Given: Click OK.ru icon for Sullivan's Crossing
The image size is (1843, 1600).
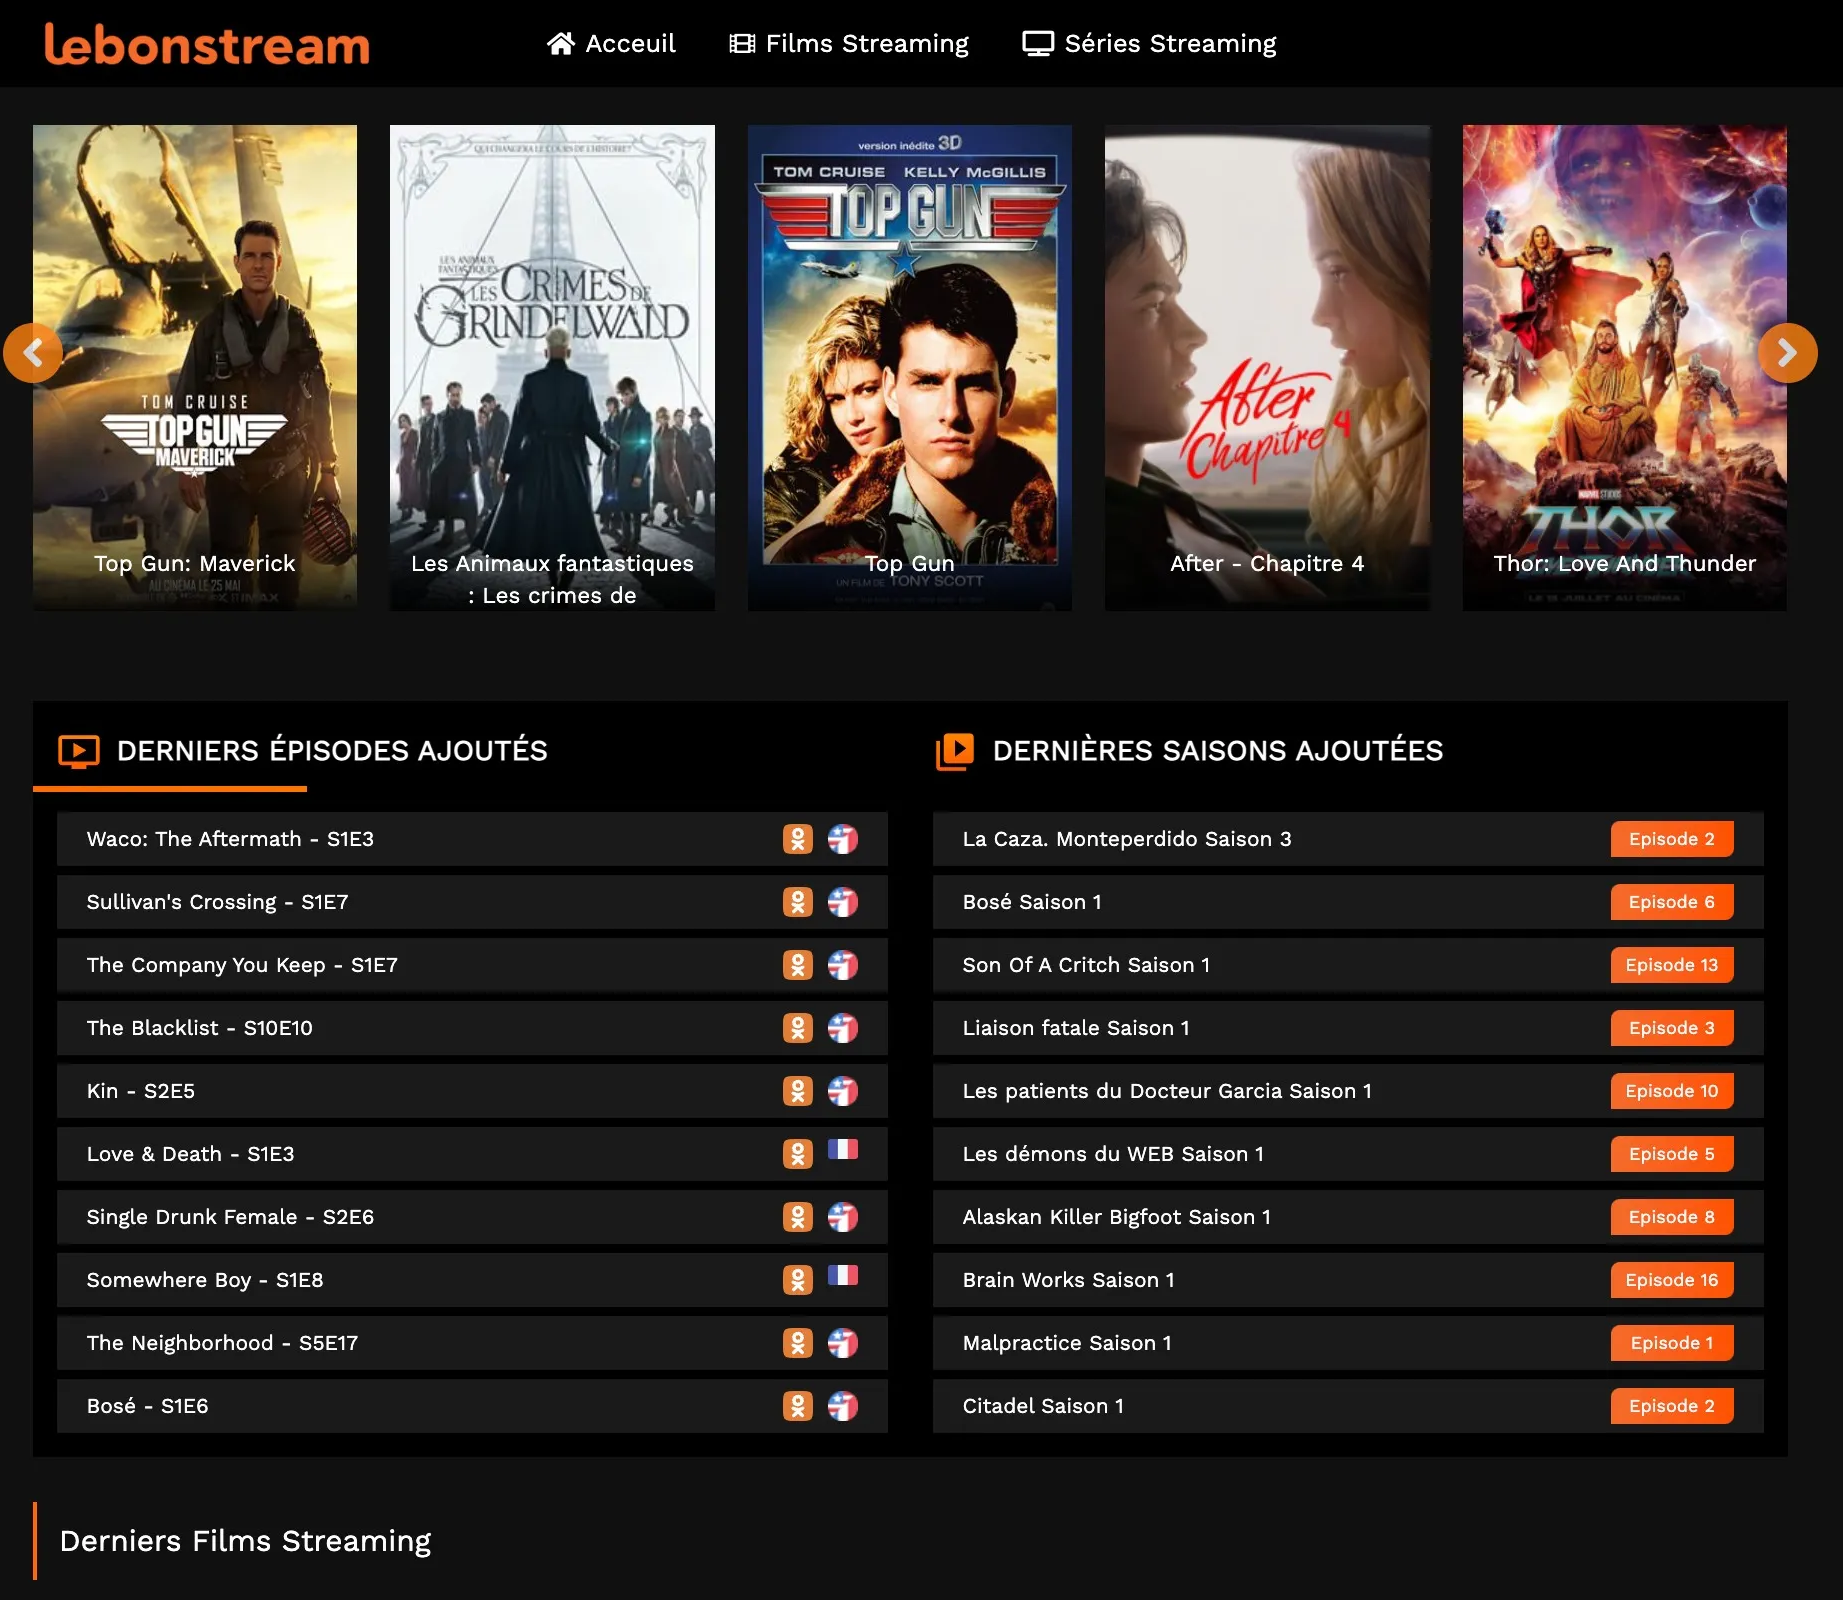Looking at the screenshot, I should 798,902.
